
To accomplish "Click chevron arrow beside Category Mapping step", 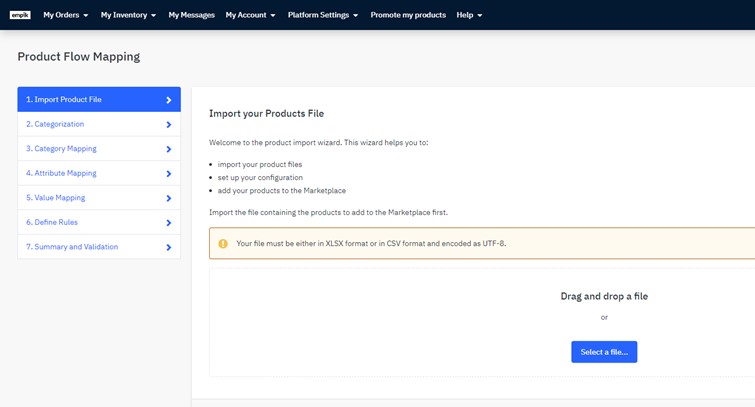I will [x=168, y=149].
